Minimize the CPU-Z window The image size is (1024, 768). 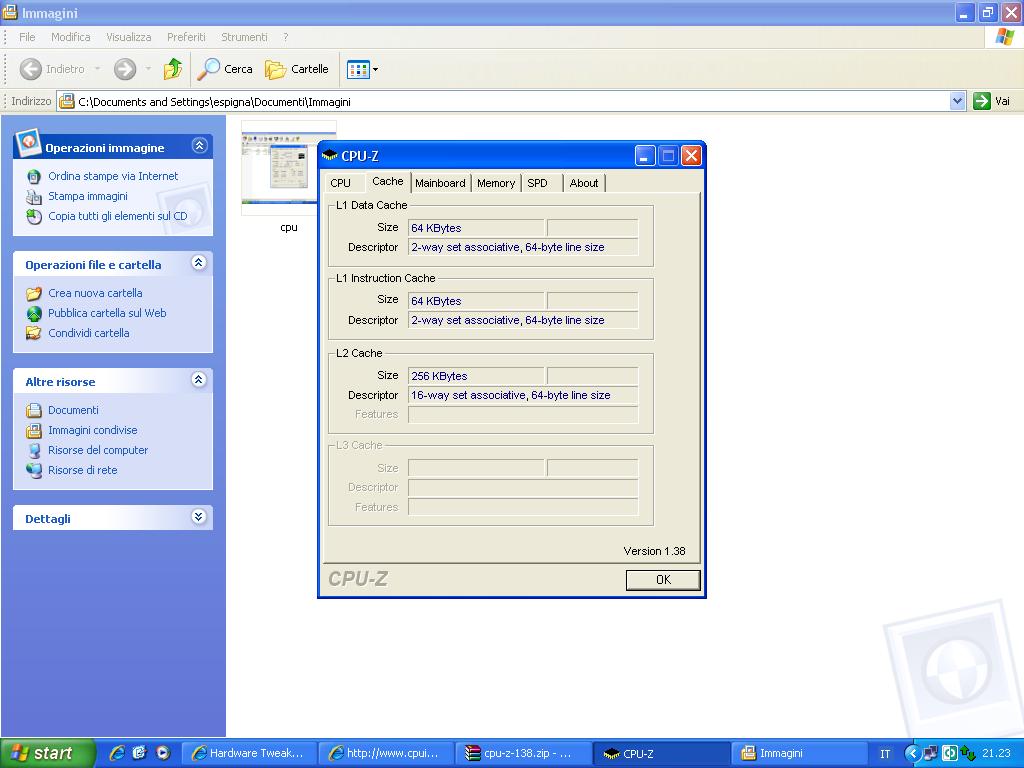645,155
